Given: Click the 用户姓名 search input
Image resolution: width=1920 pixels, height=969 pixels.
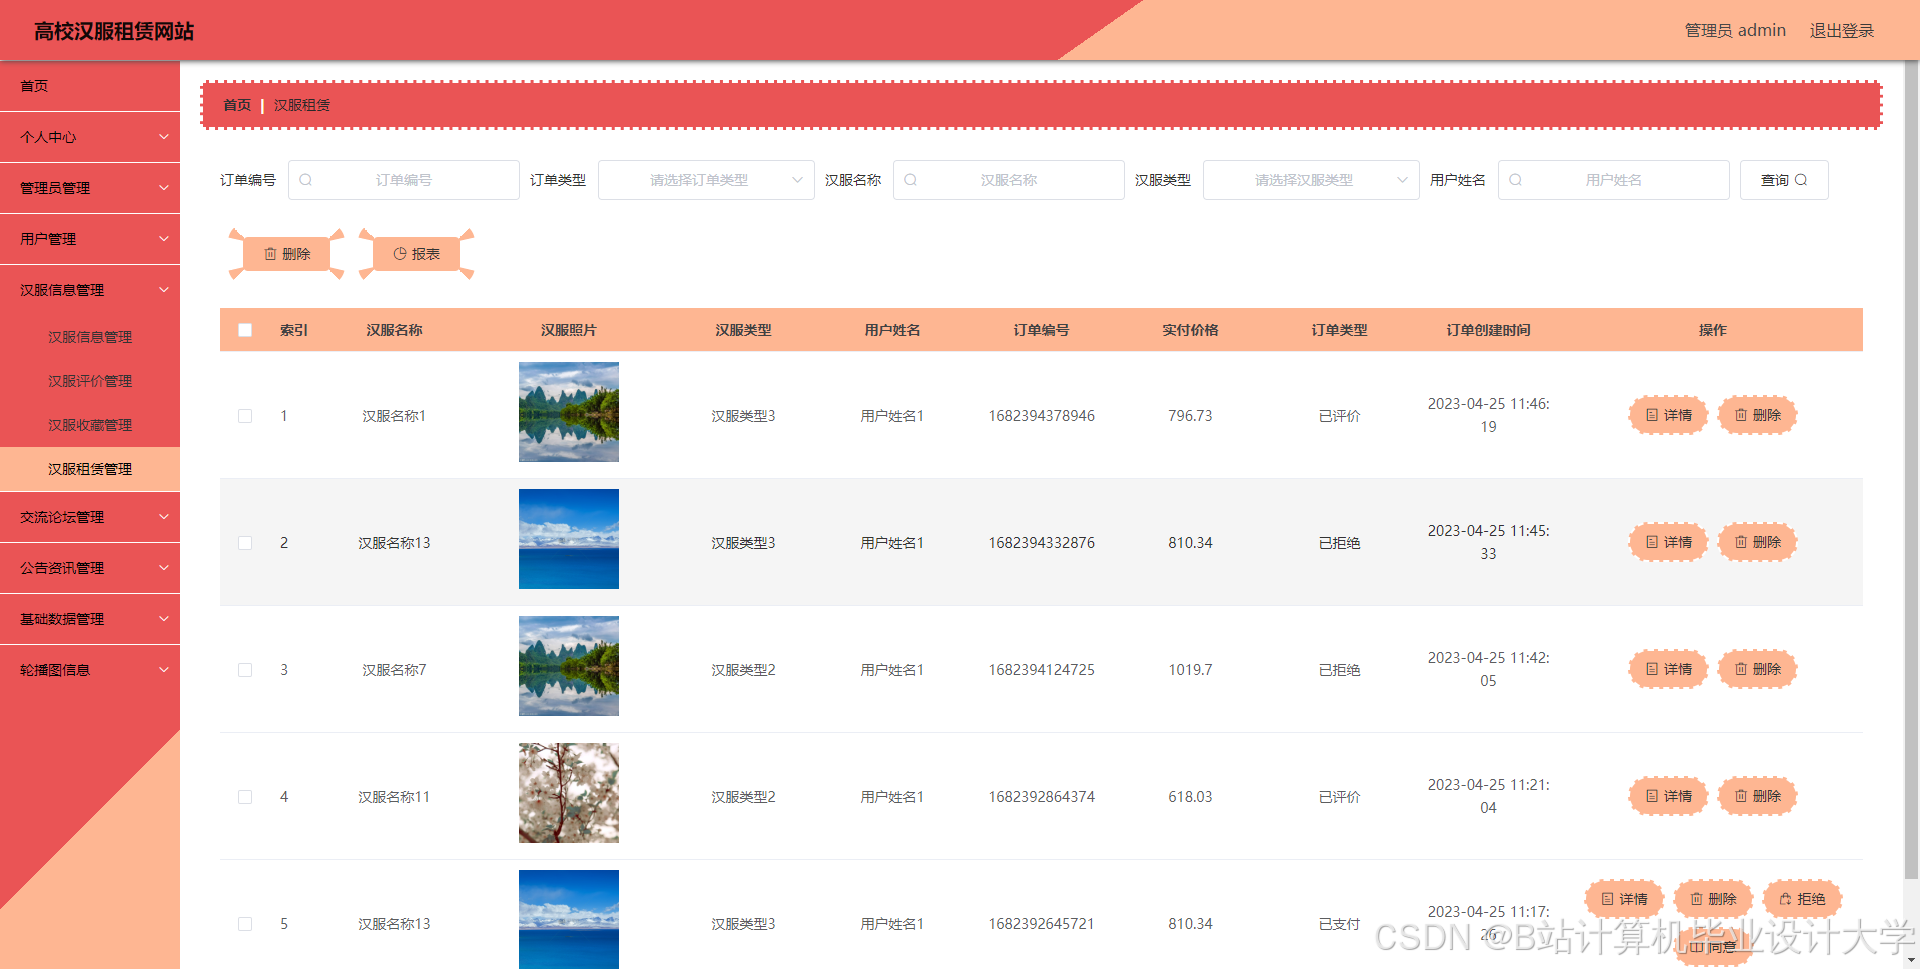Looking at the screenshot, I should coord(1613,180).
